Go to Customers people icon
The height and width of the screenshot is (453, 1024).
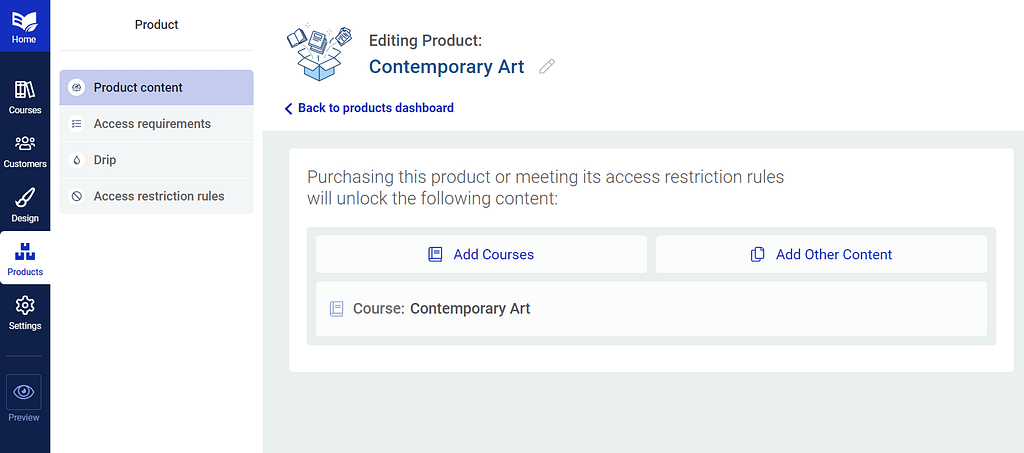coord(25,151)
